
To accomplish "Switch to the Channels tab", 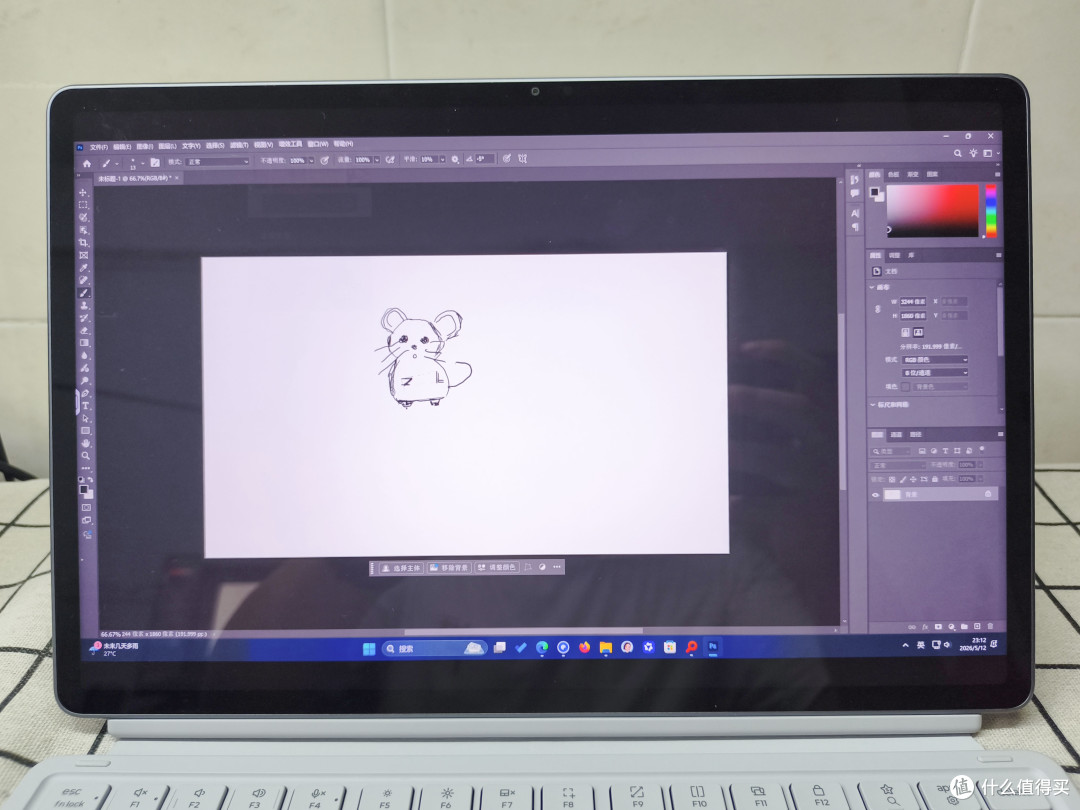I will click(896, 435).
